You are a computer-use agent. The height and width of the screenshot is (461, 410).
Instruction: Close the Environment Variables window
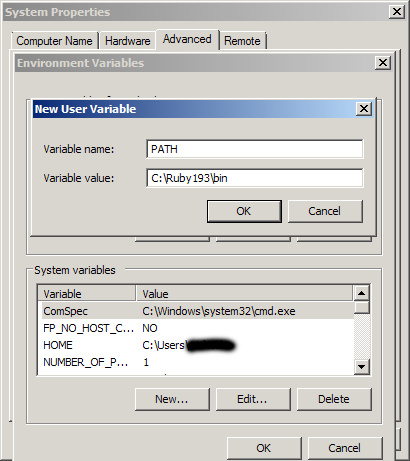[x=383, y=63]
